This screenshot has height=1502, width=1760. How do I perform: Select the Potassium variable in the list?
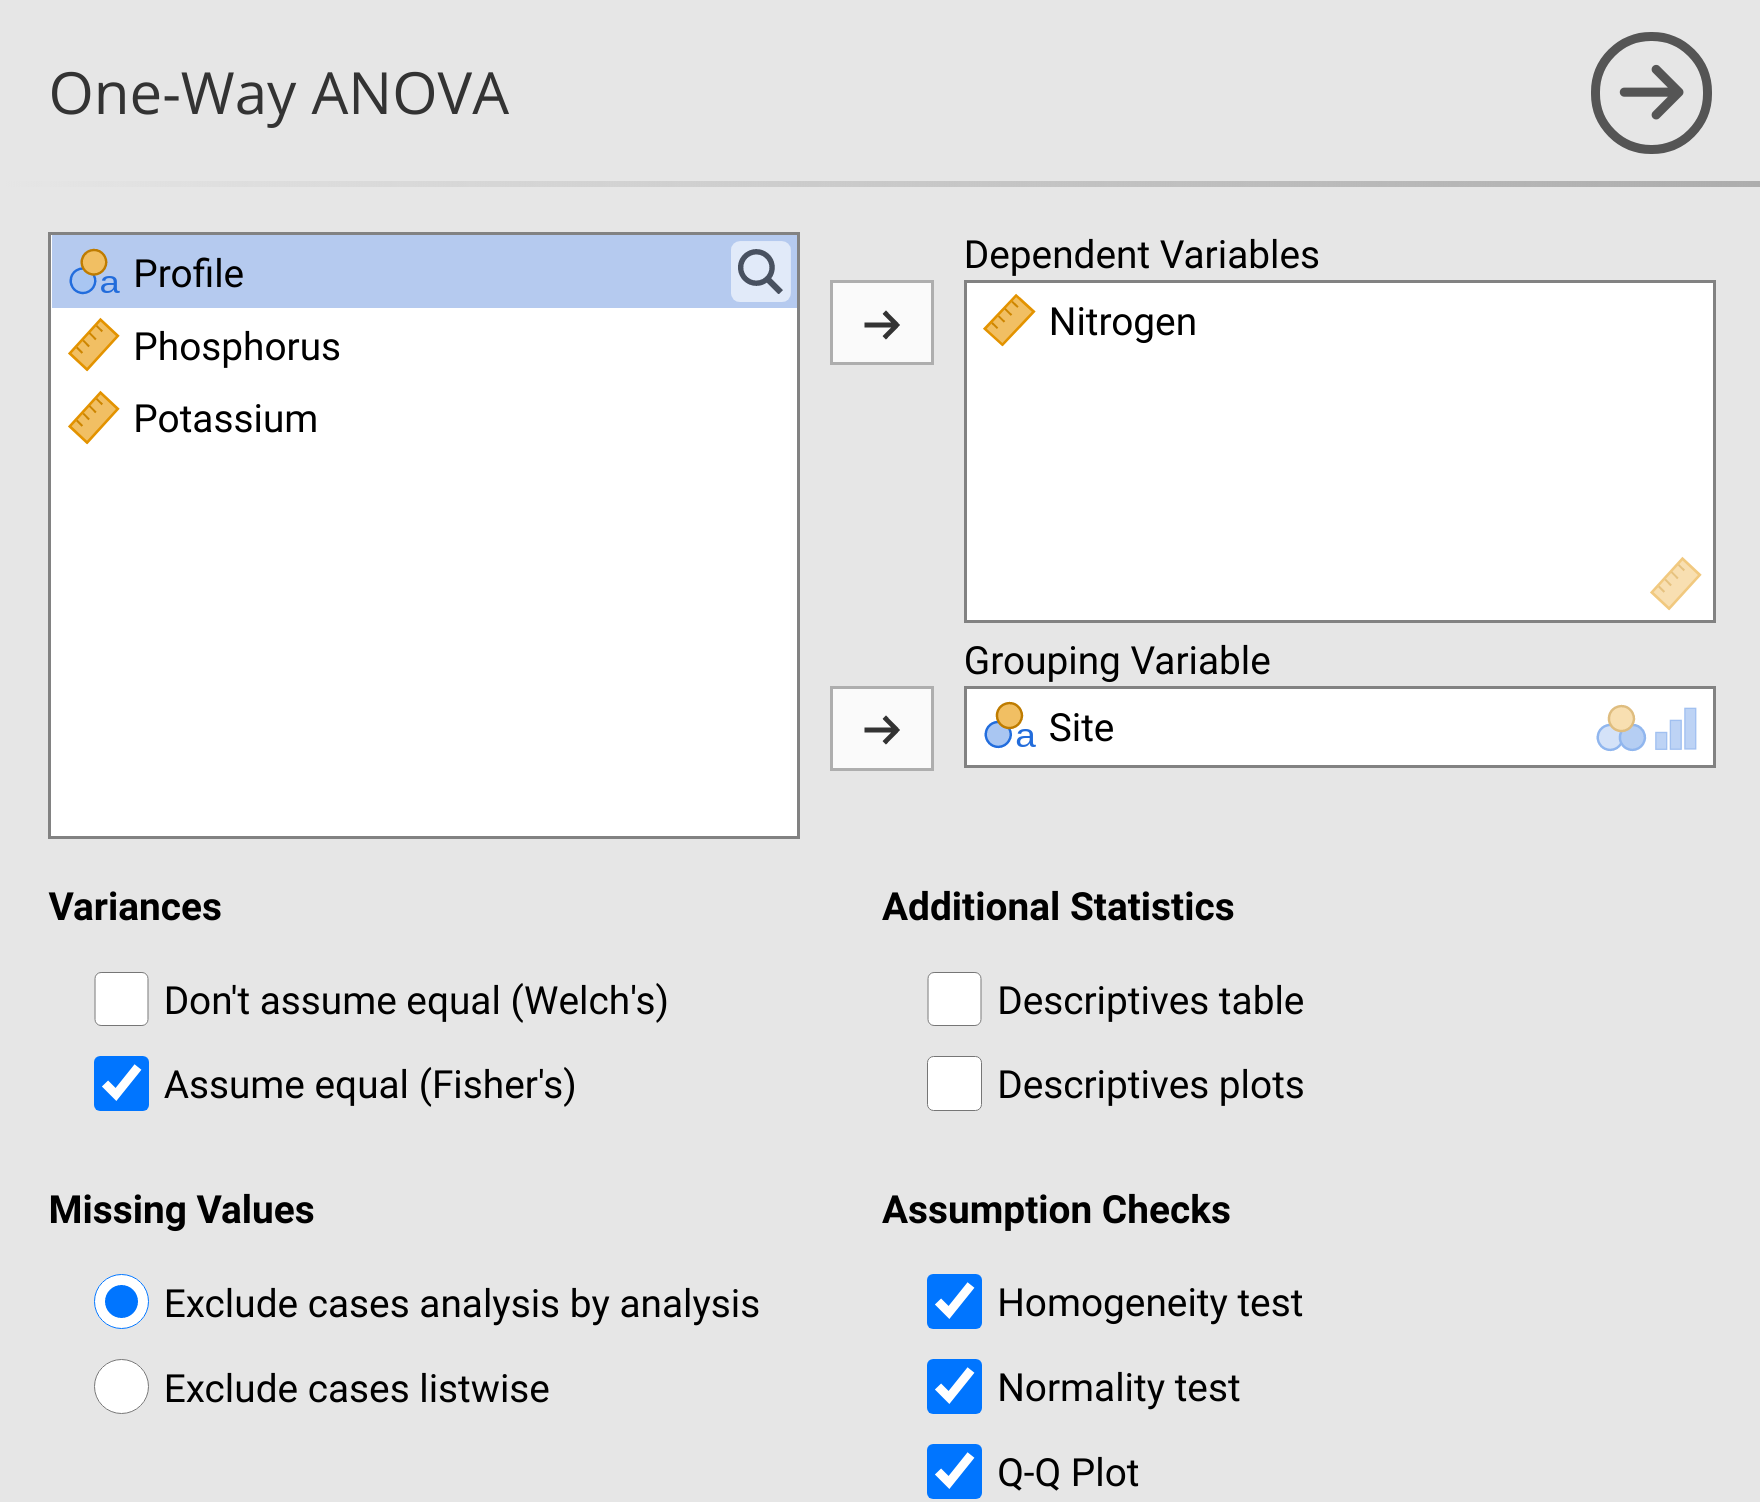(225, 419)
